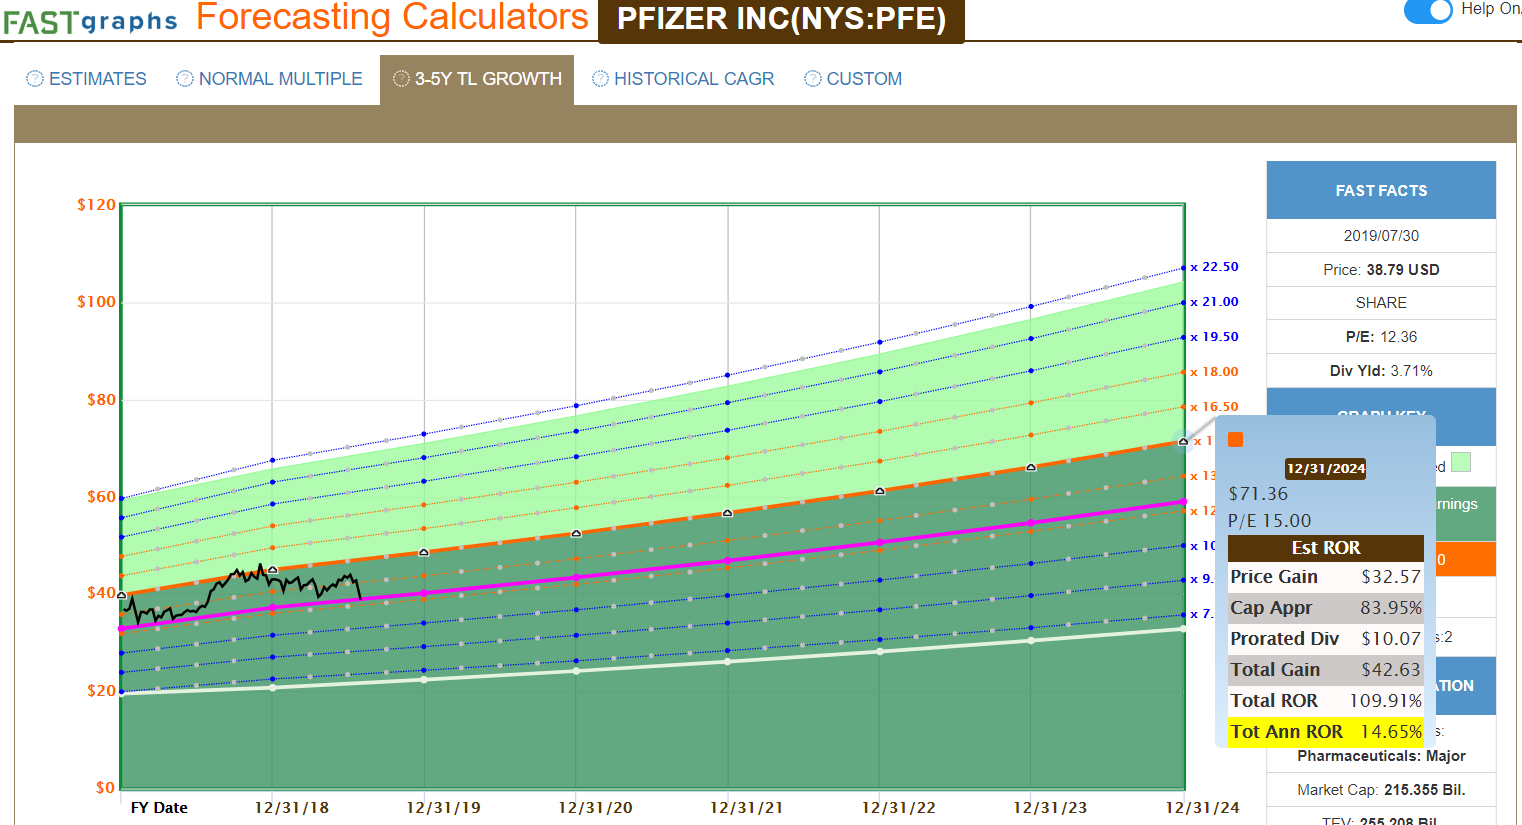
Task: Click help icon beside ESTIMATES tab
Action: coord(35,78)
